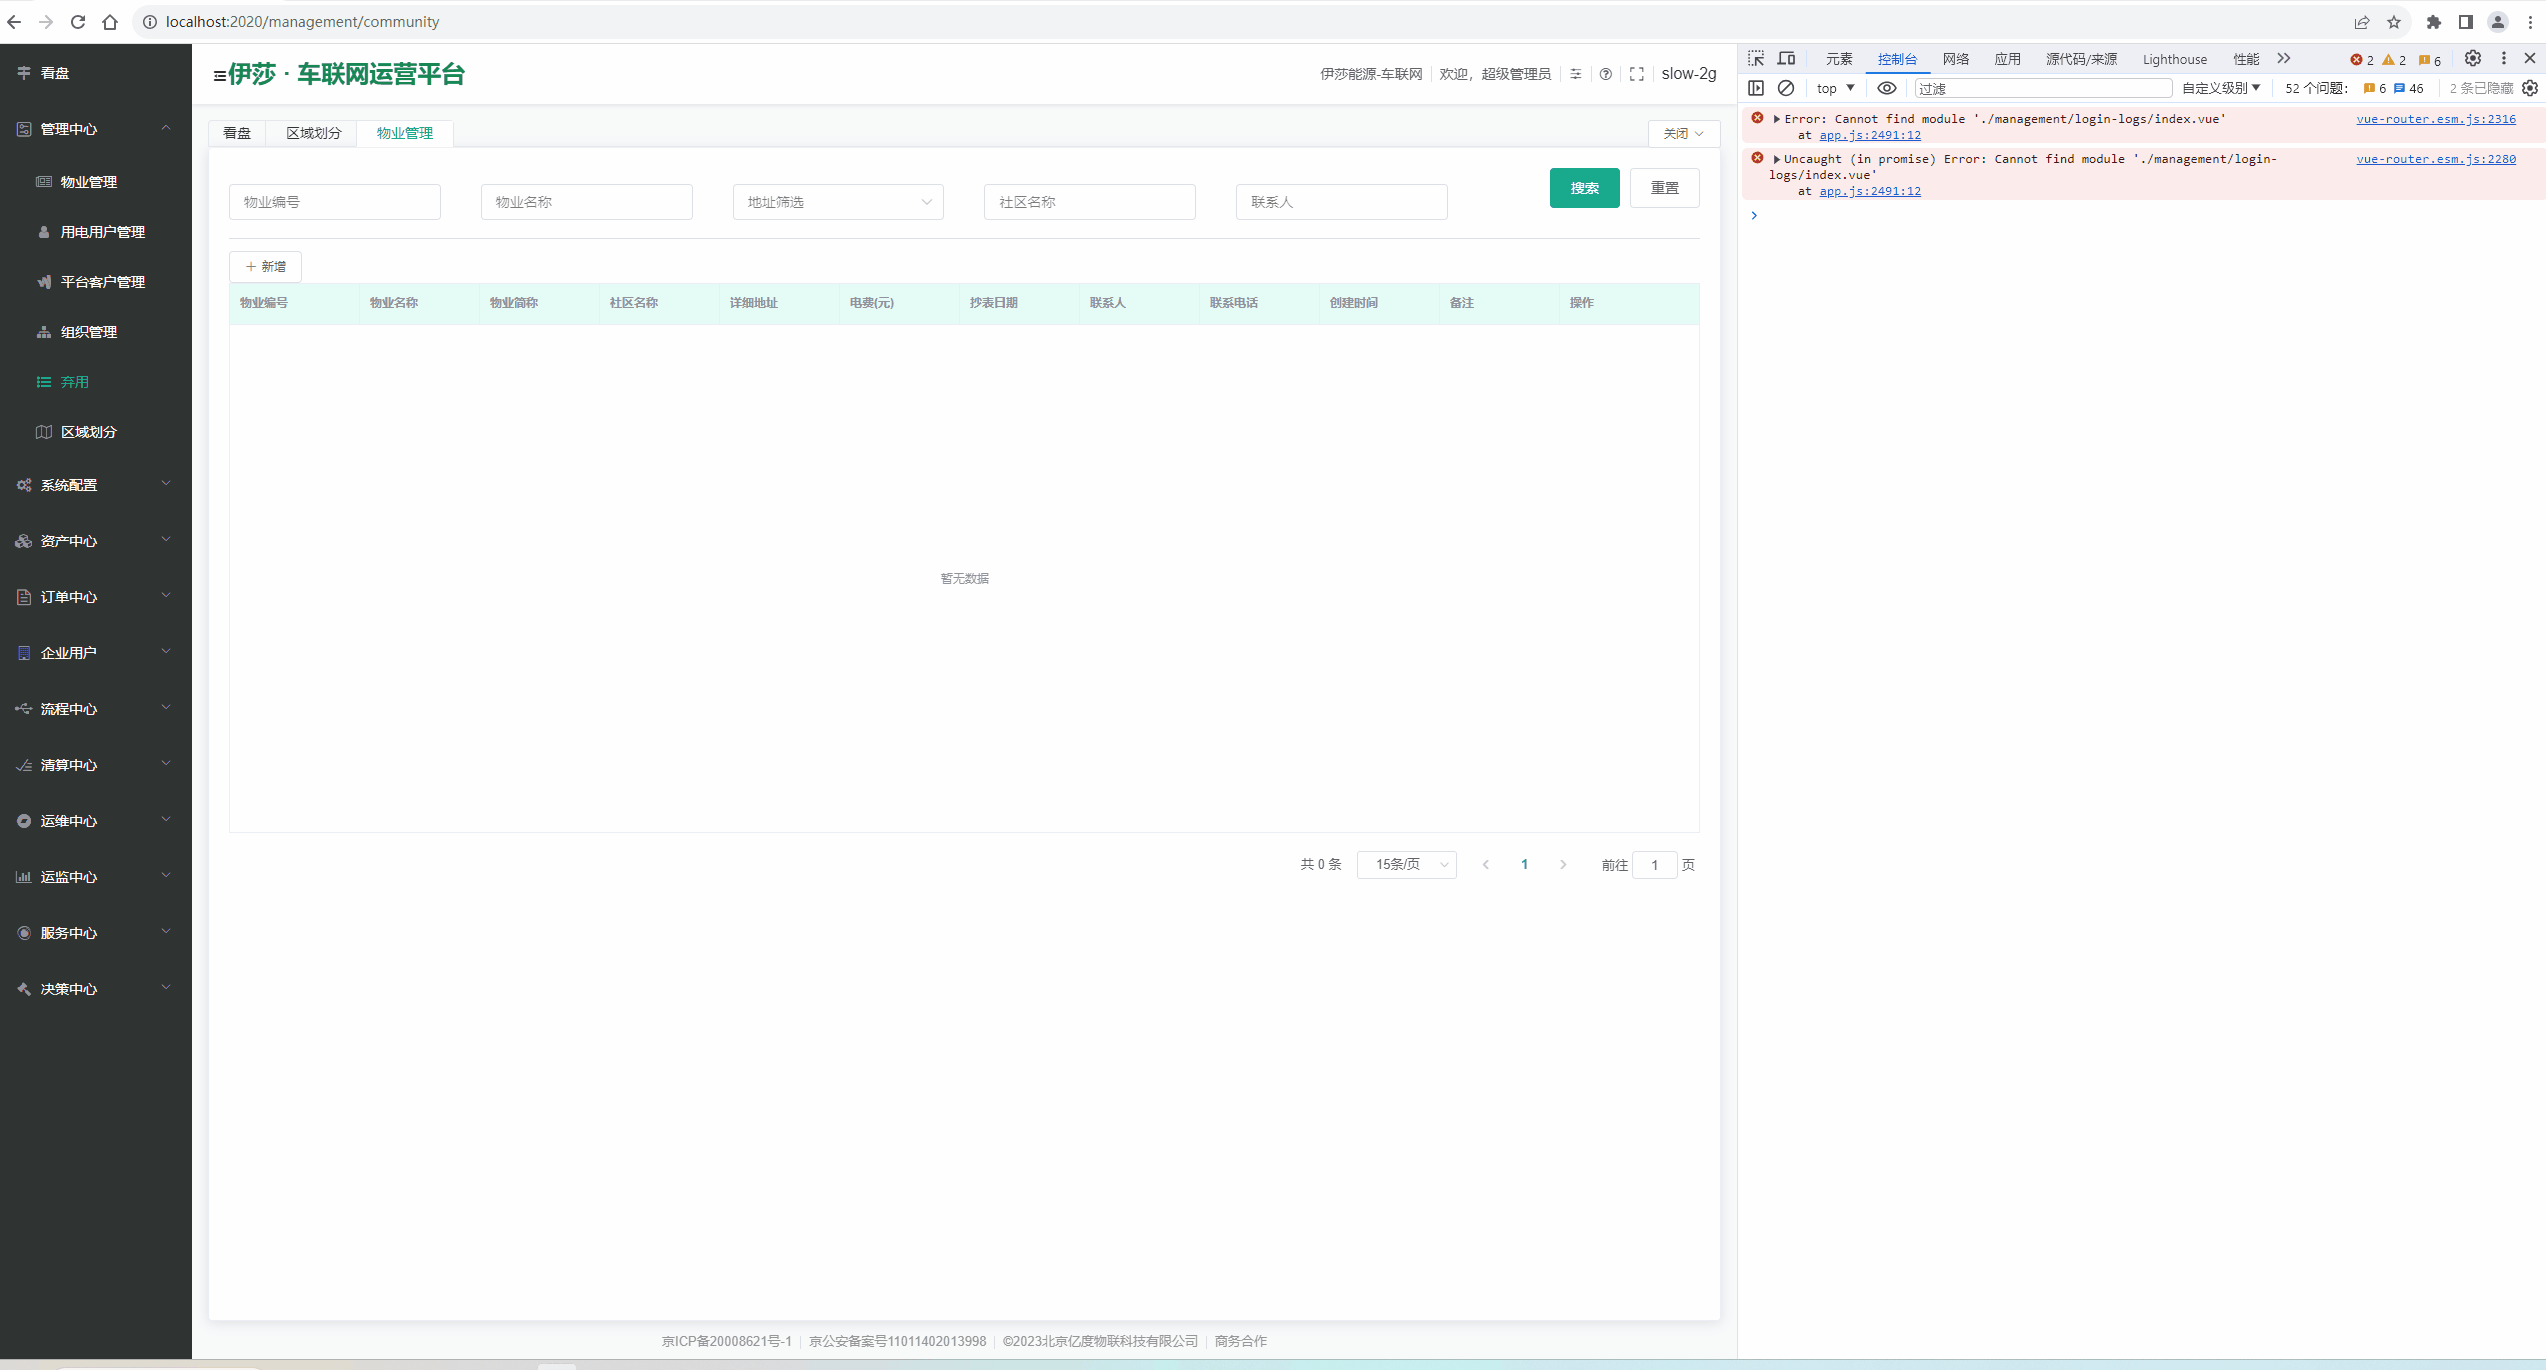Image resolution: width=2546 pixels, height=1370 pixels.
Task: Click the green 搜索 button
Action: [1584, 188]
